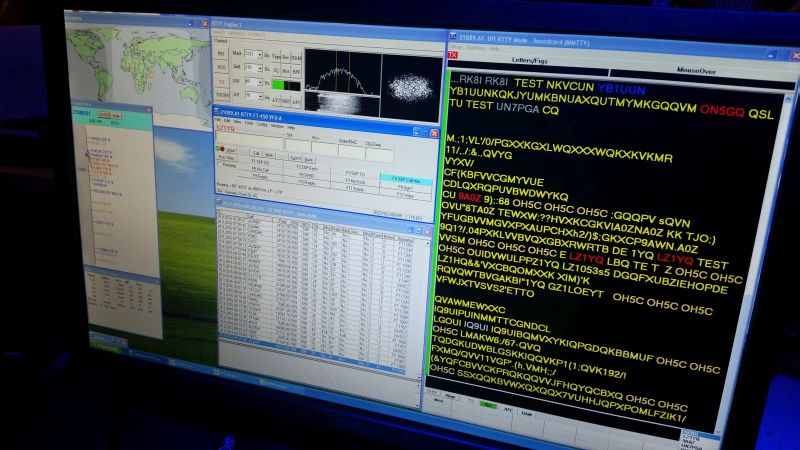Click the green squelch level bar

(279, 84)
